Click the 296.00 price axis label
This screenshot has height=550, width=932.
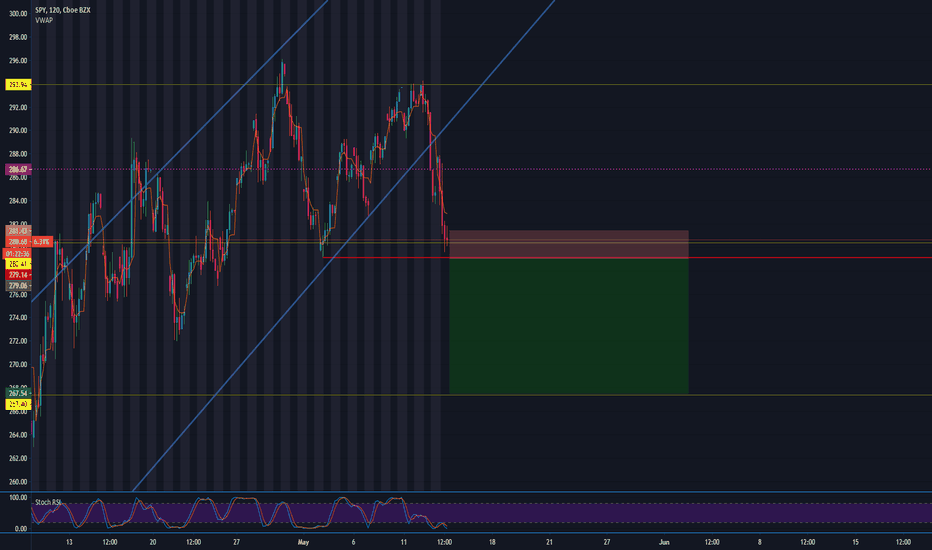point(18,61)
